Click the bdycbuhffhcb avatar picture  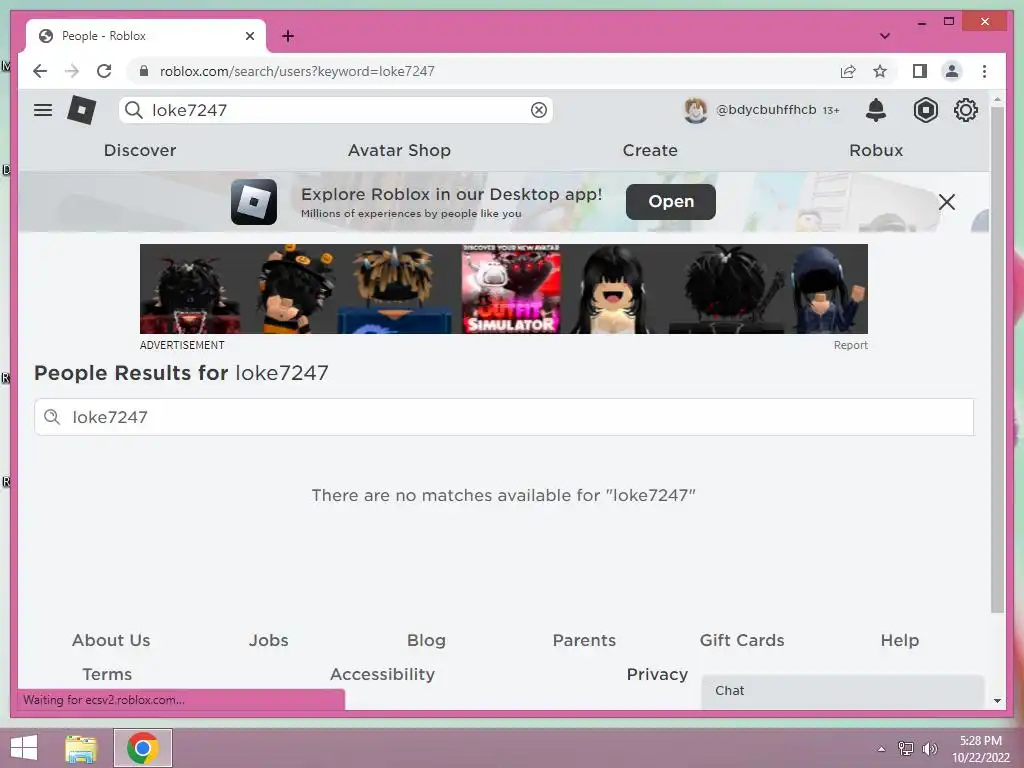point(696,110)
